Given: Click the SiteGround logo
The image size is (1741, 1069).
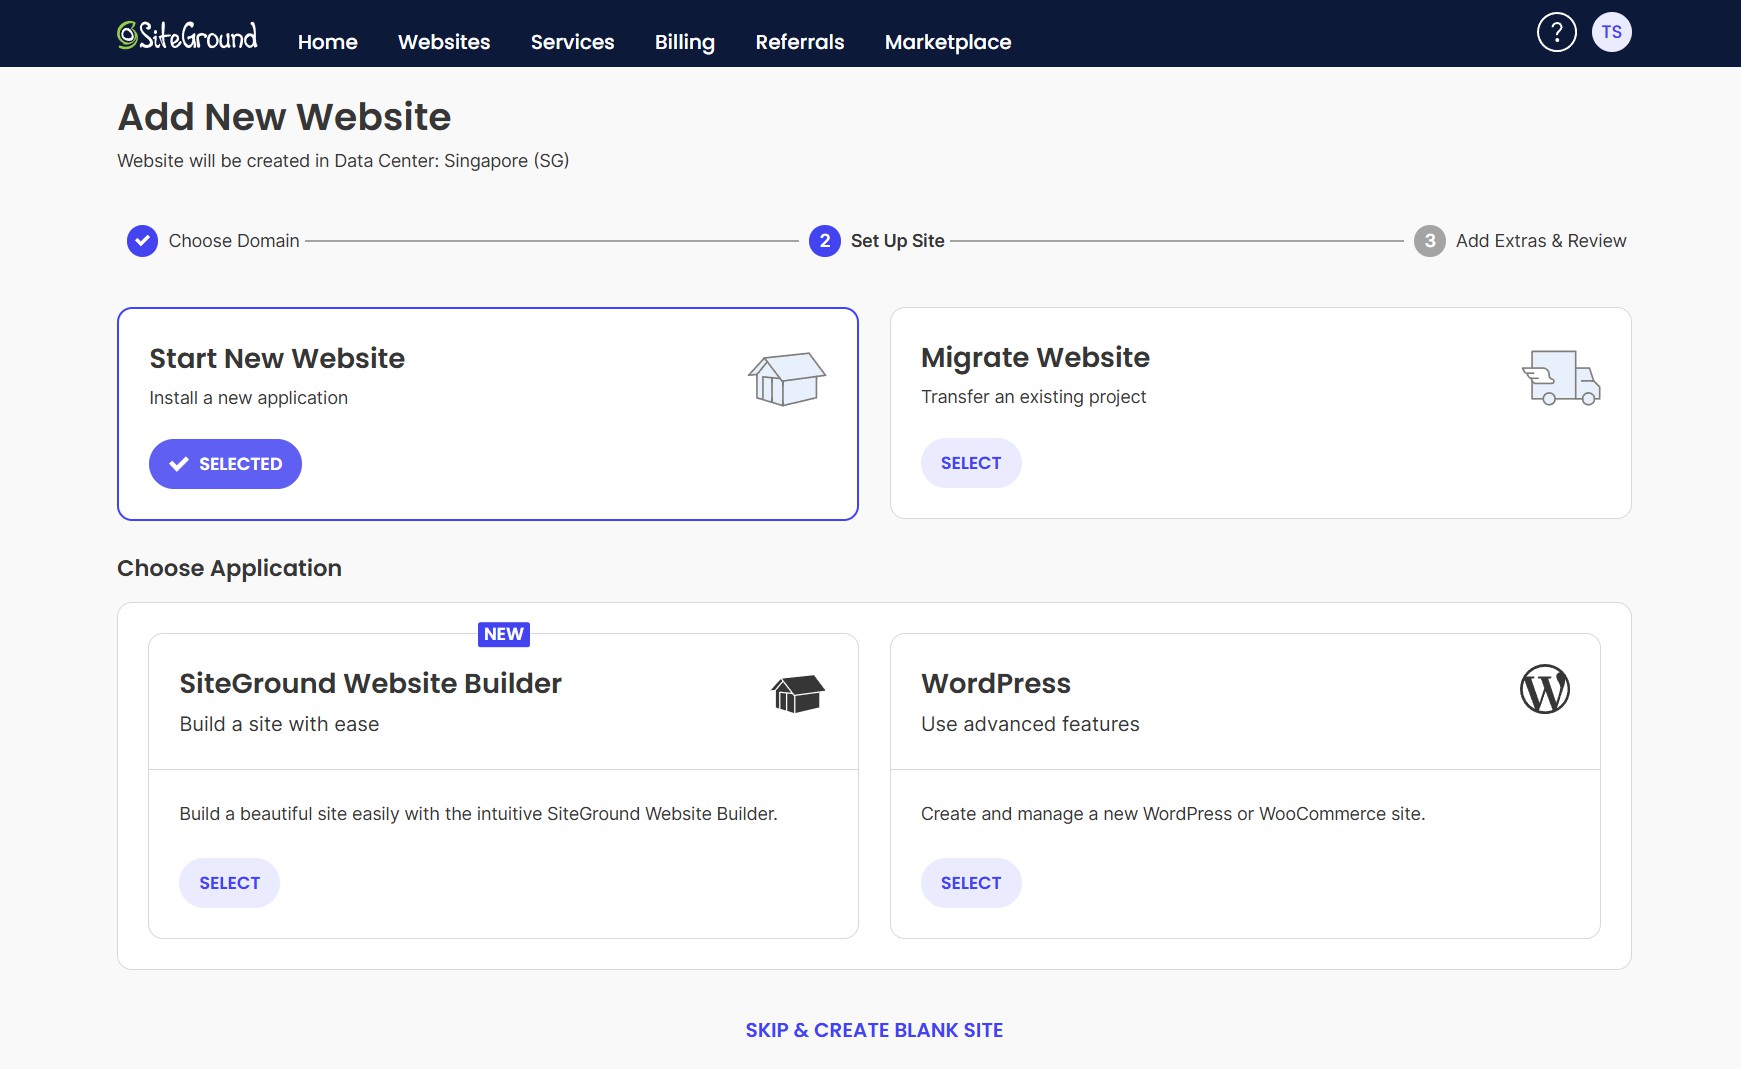Looking at the screenshot, I should click(x=186, y=33).
